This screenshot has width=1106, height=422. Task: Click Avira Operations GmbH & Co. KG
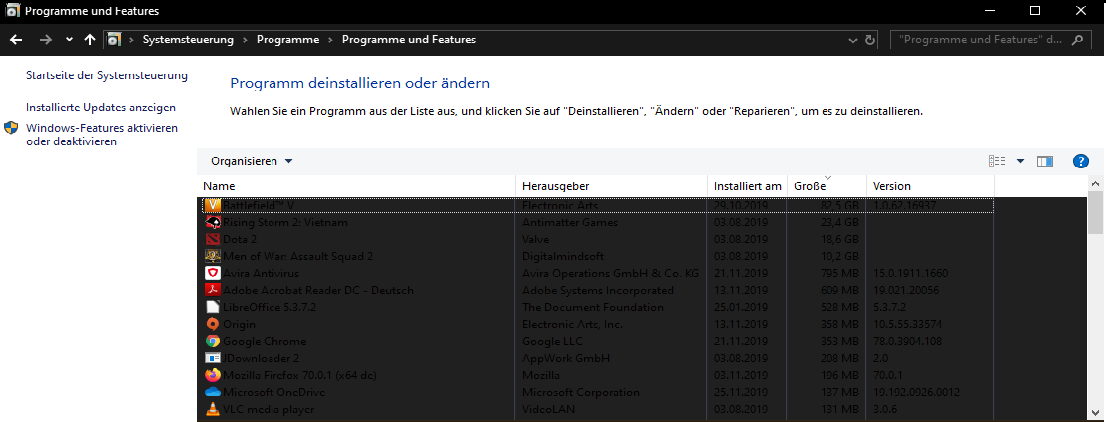(x=610, y=273)
